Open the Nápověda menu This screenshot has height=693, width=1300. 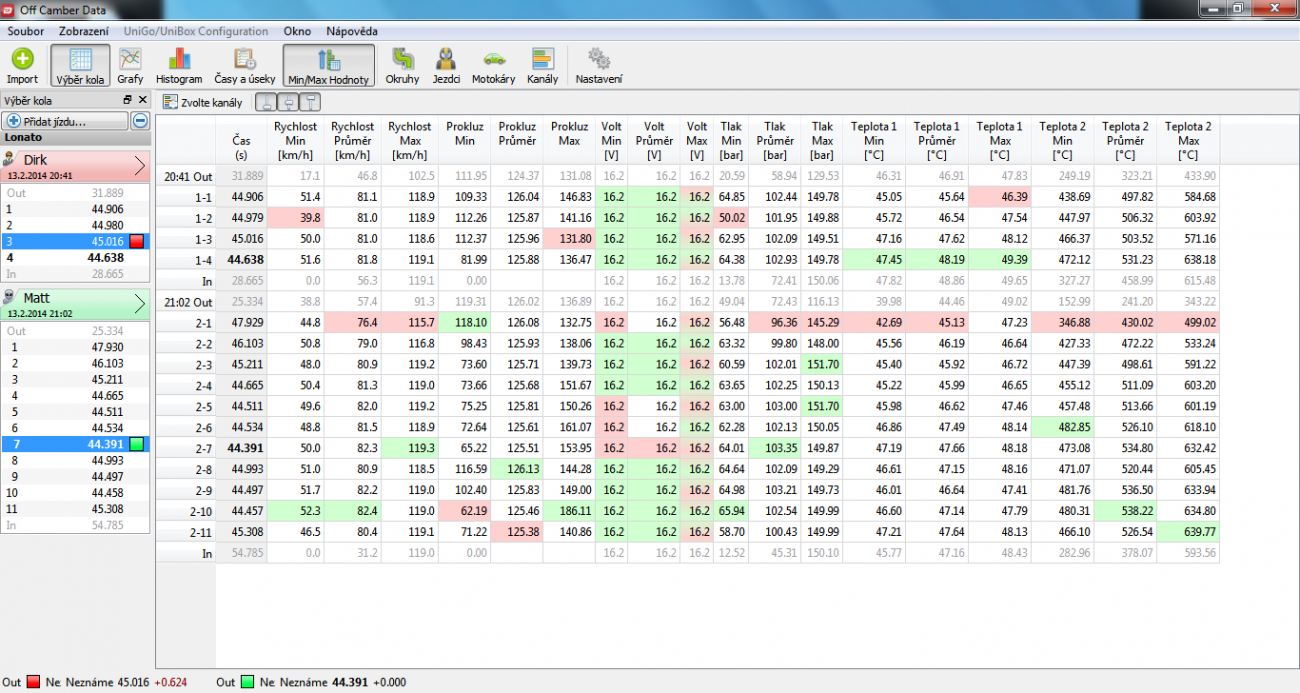click(x=352, y=31)
